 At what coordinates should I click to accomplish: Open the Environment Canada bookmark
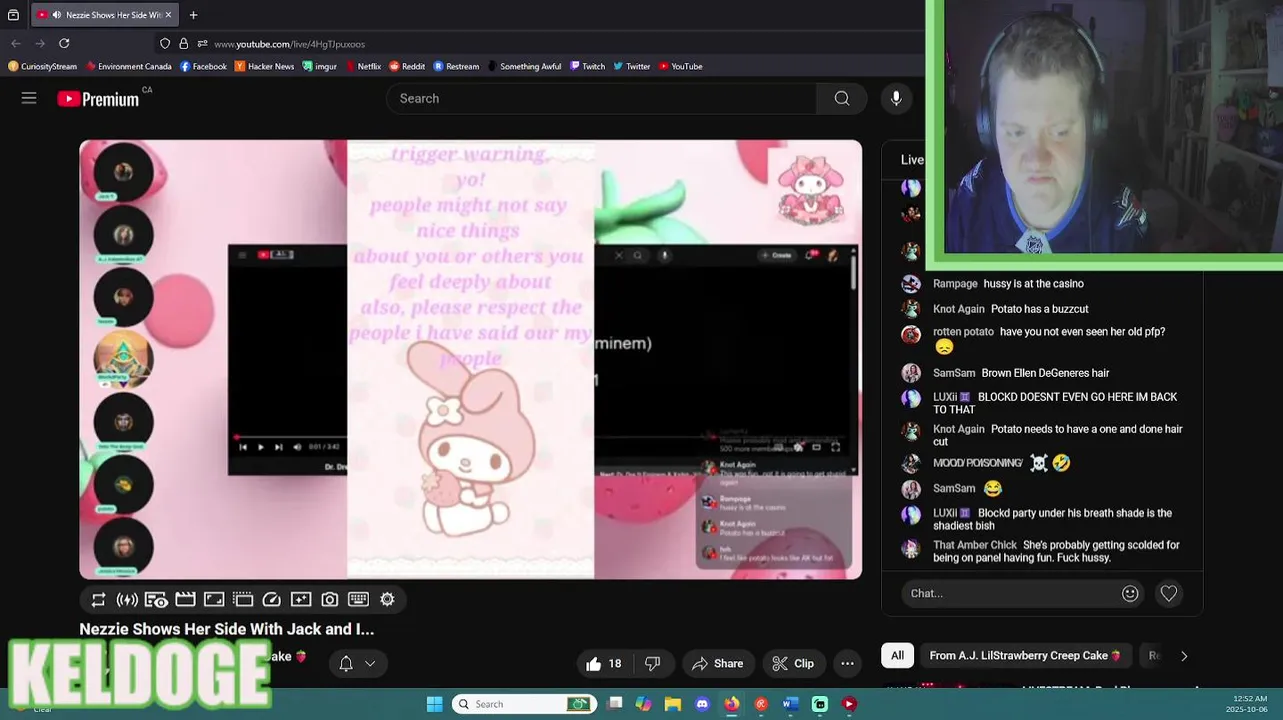(x=128, y=66)
